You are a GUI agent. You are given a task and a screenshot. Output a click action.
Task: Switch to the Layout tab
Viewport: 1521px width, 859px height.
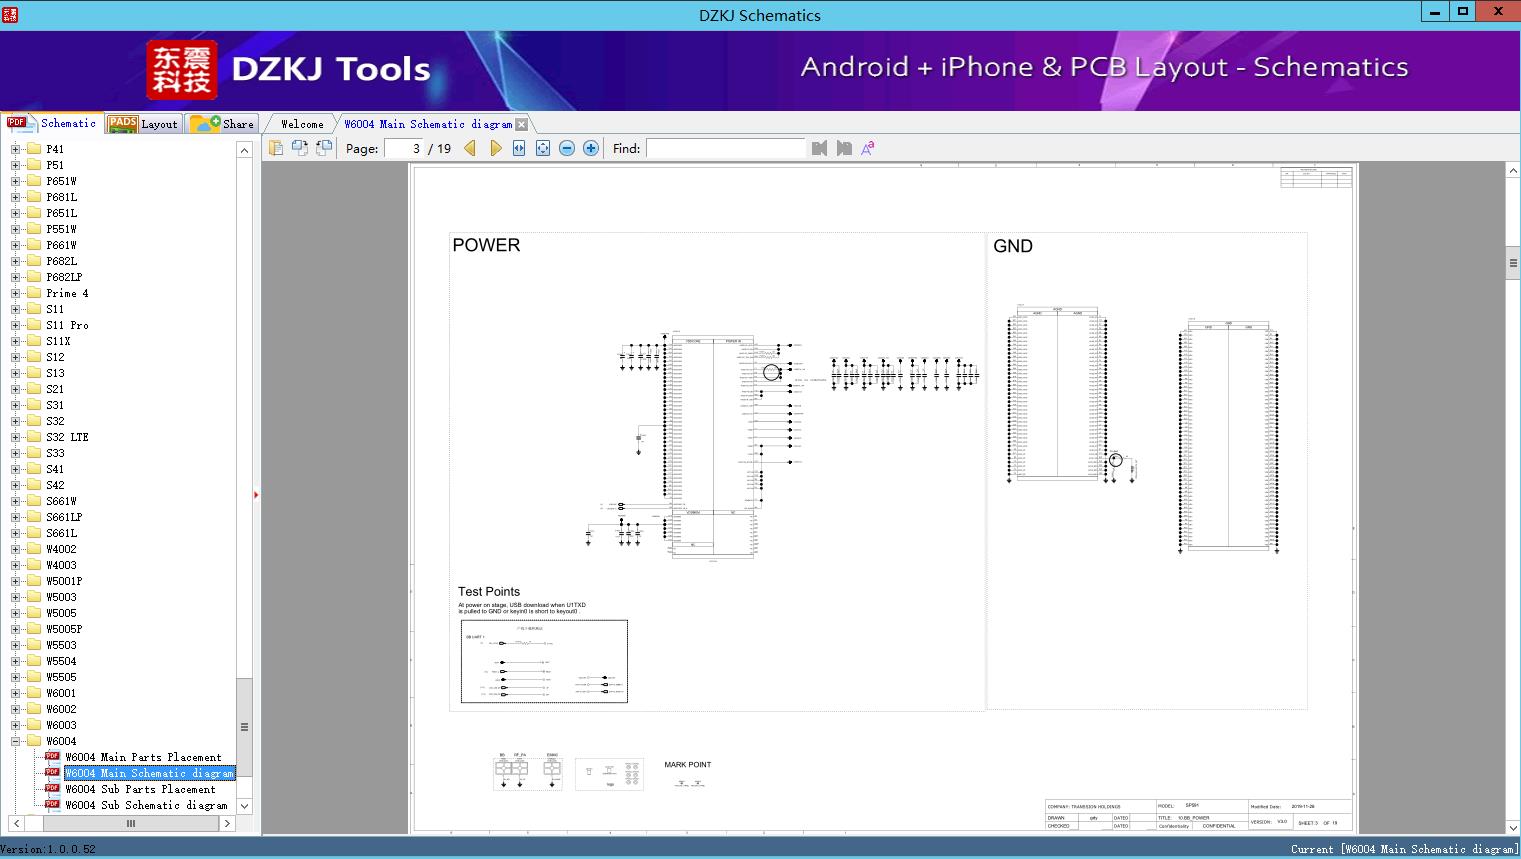coord(145,124)
